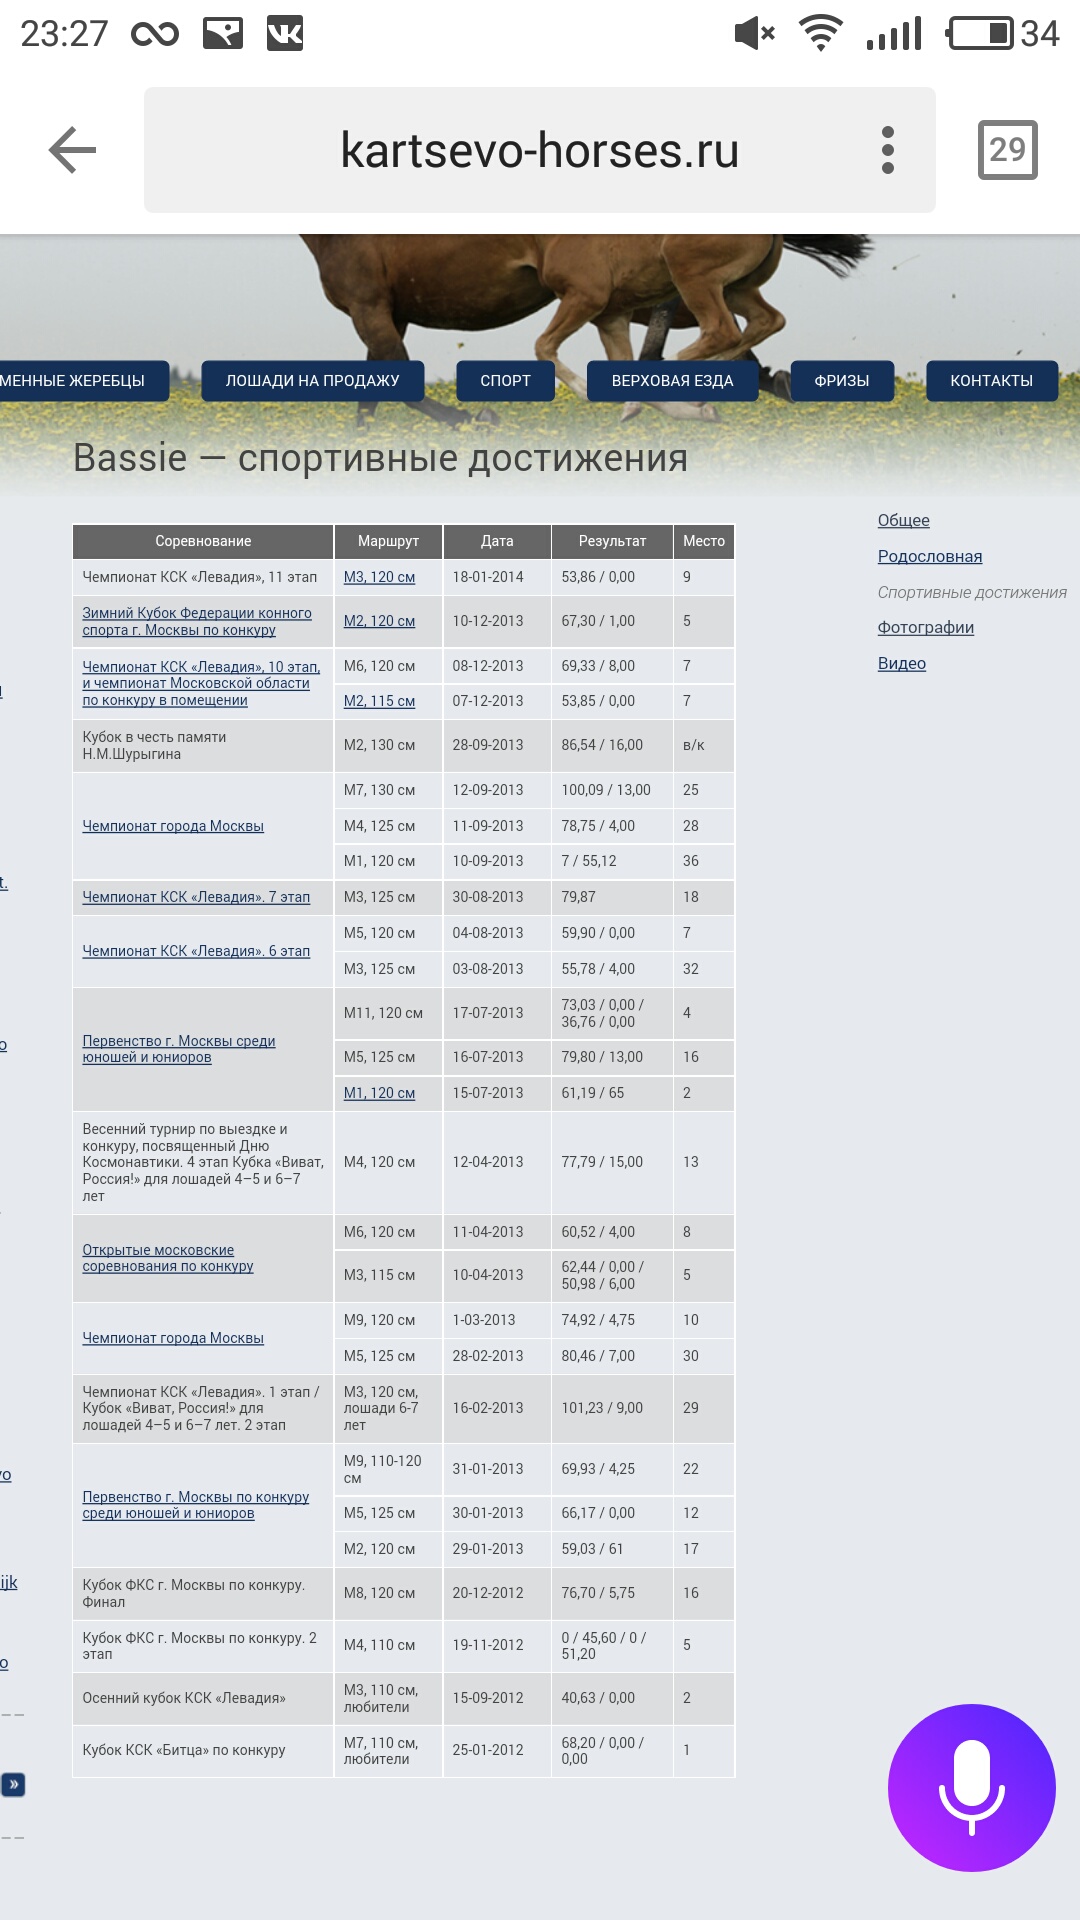This screenshot has width=1080, height=1920.
Task: Open the ВЕРХОВАЯ ЕЗДА menu item
Action: pyautogui.click(x=672, y=381)
